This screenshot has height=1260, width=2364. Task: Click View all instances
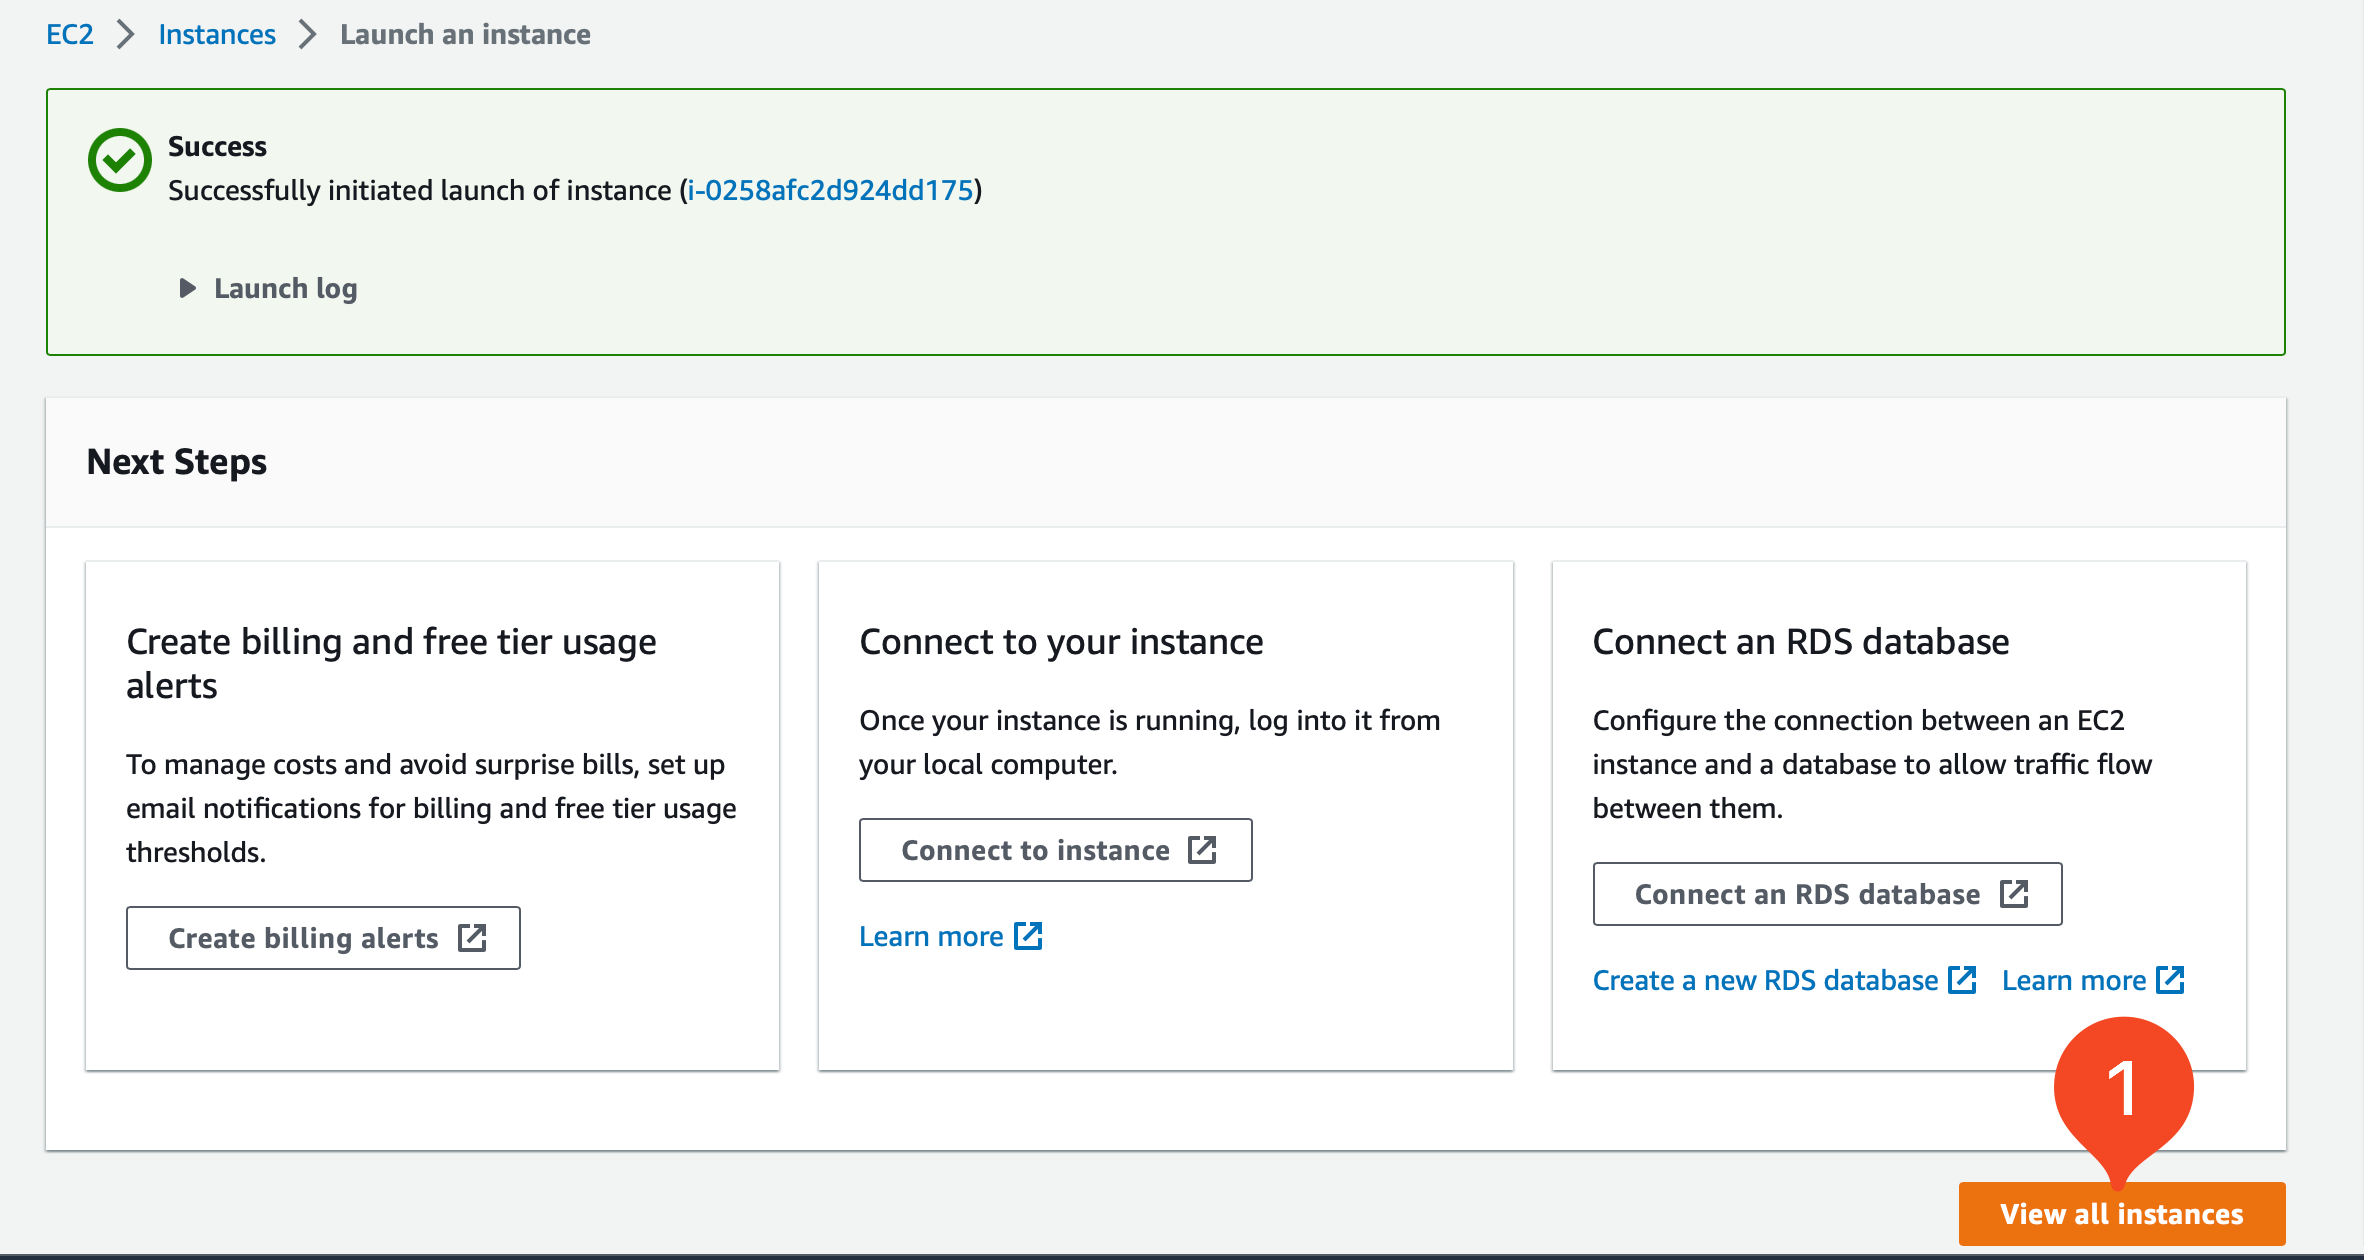coord(2121,1213)
